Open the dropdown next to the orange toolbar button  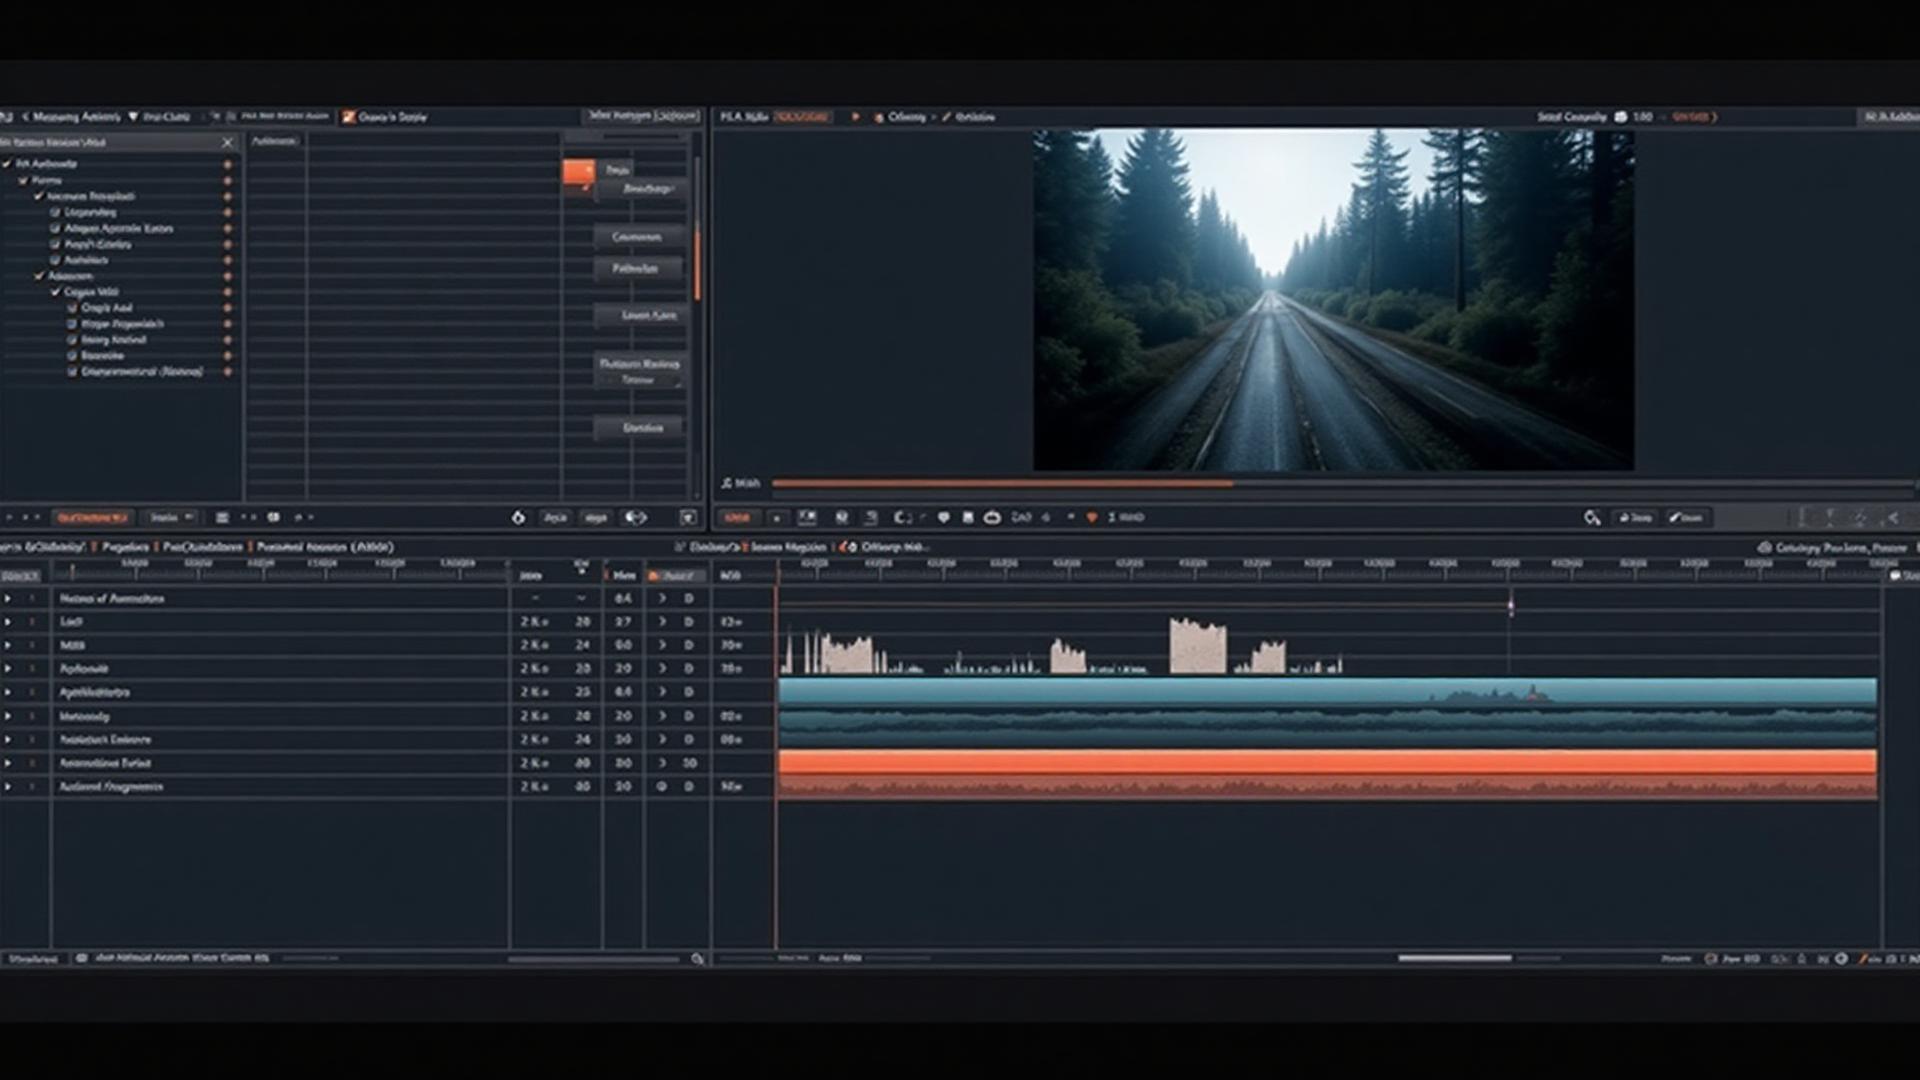tap(170, 517)
